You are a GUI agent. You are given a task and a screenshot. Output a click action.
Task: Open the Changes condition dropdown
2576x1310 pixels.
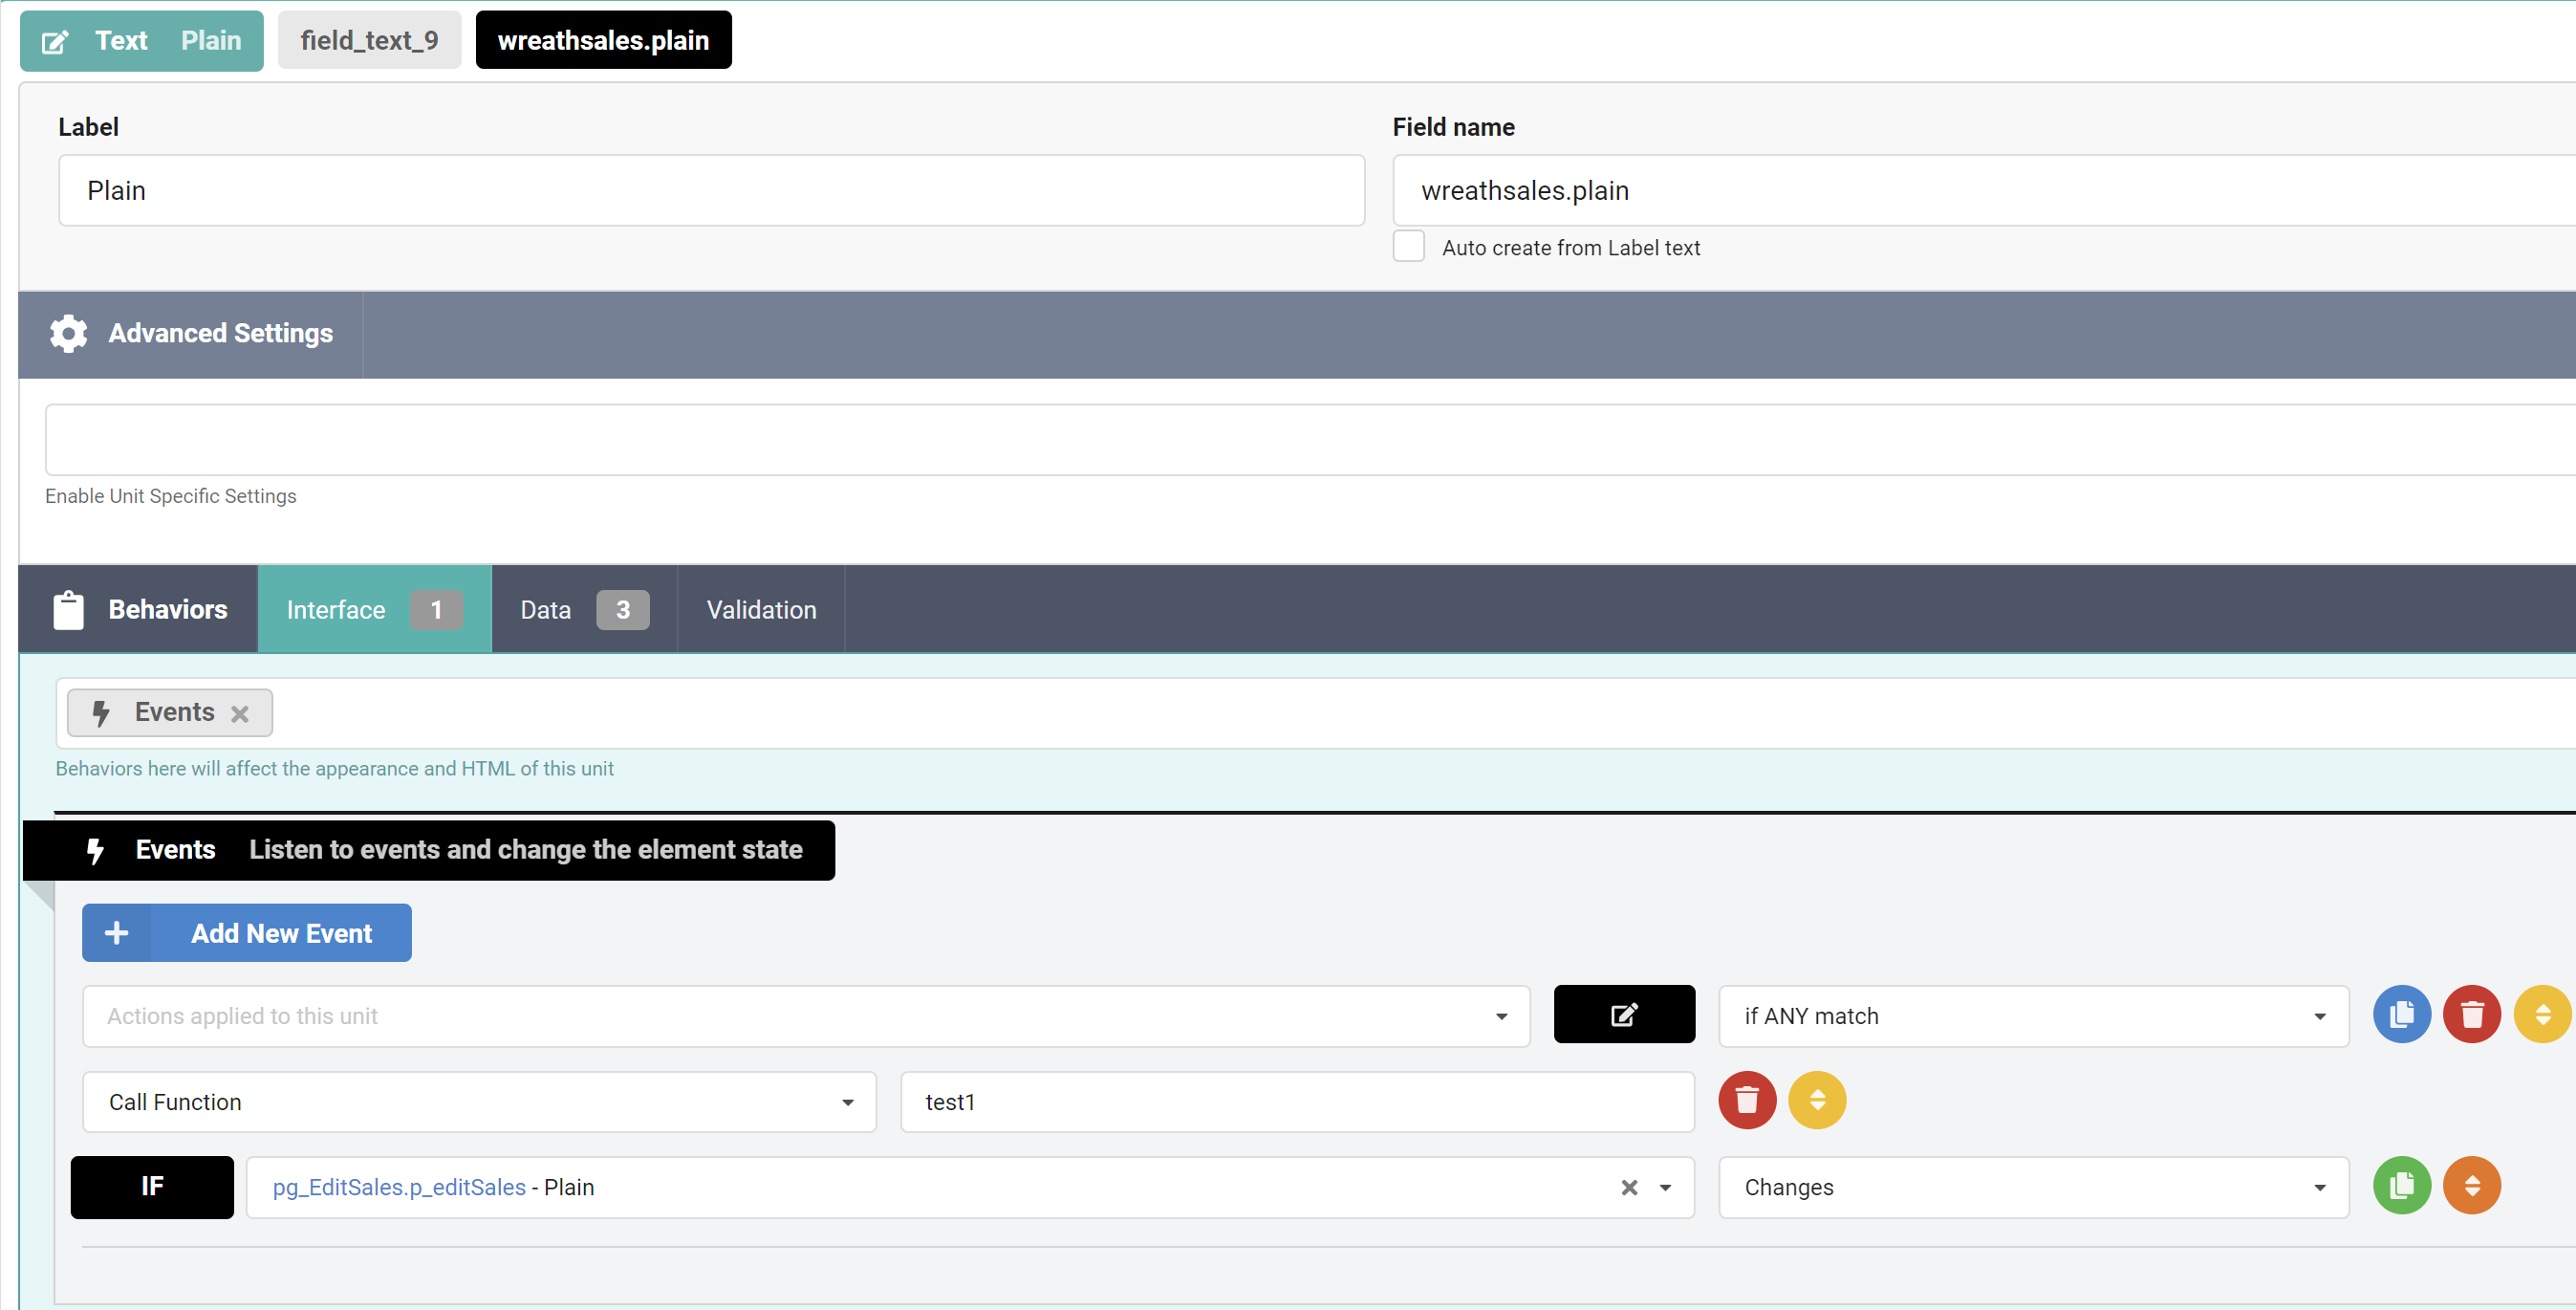point(2032,1187)
